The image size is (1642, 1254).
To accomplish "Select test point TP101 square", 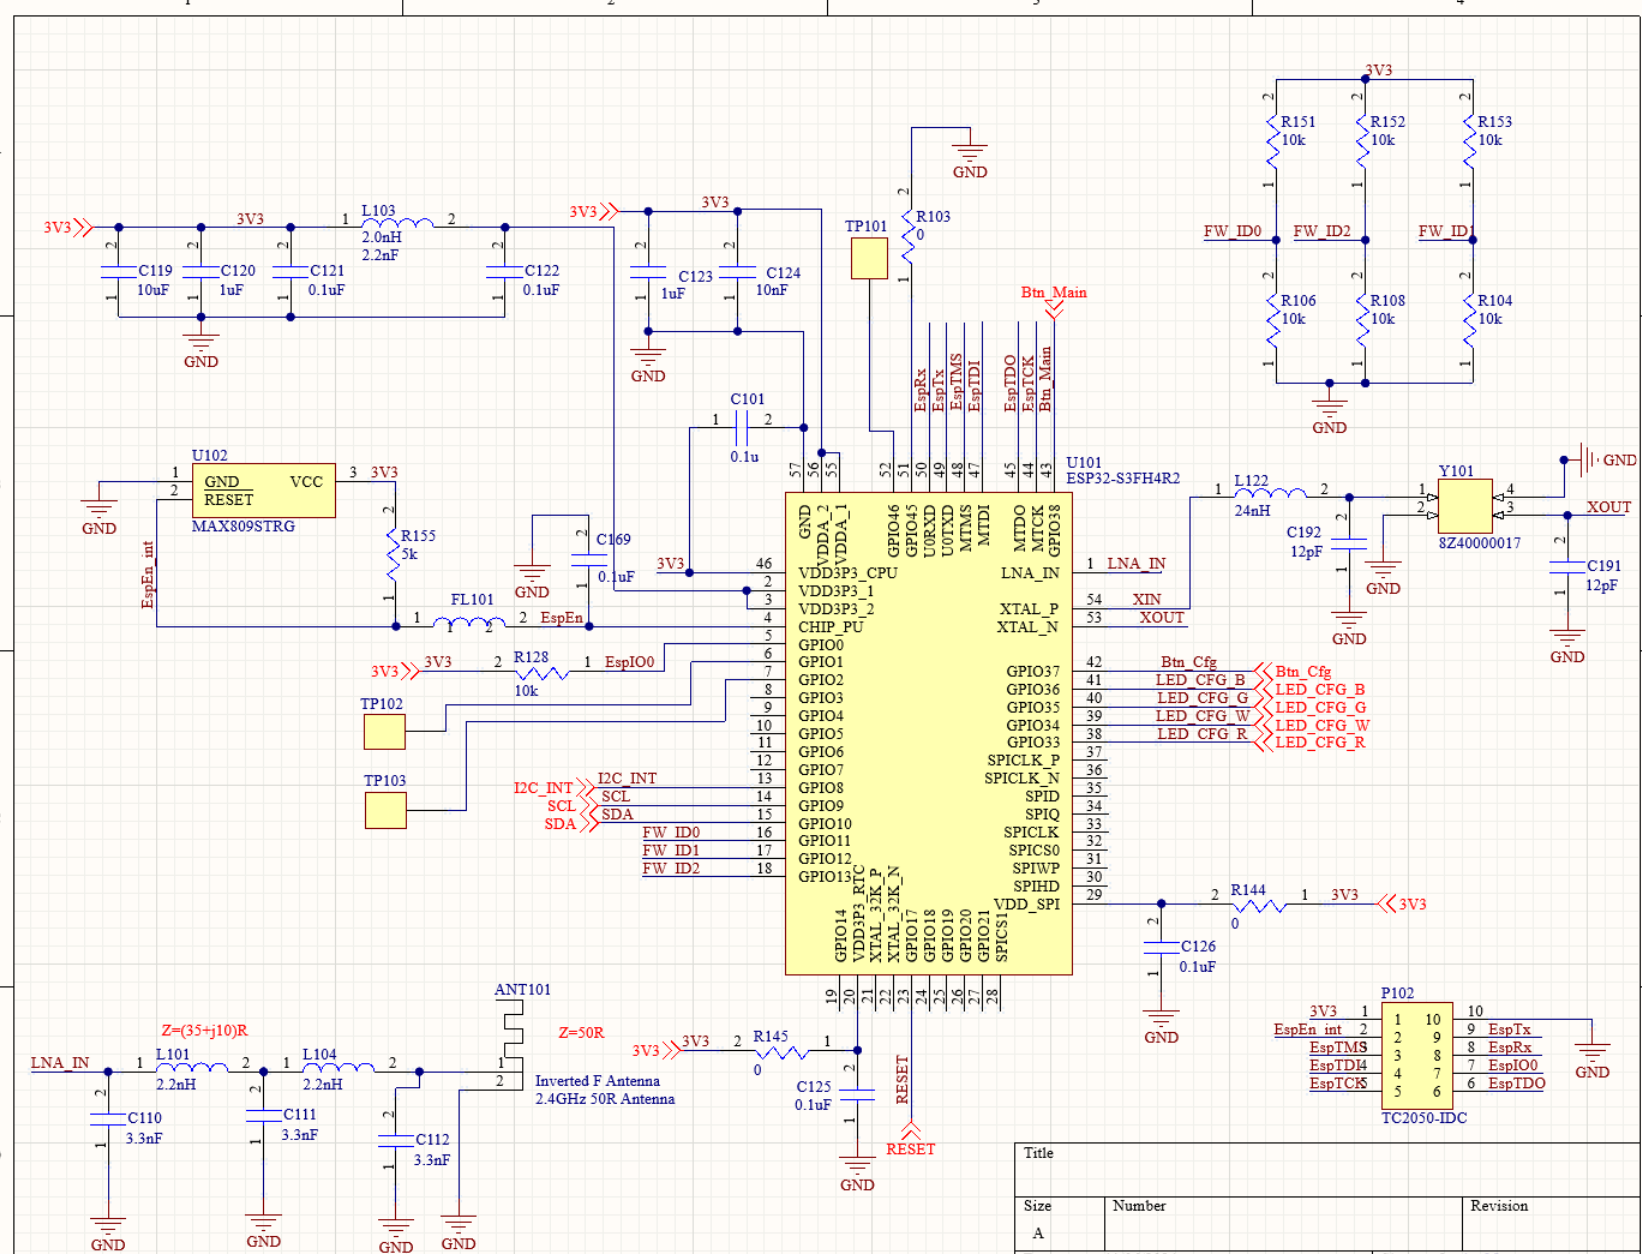I will click(x=869, y=260).
